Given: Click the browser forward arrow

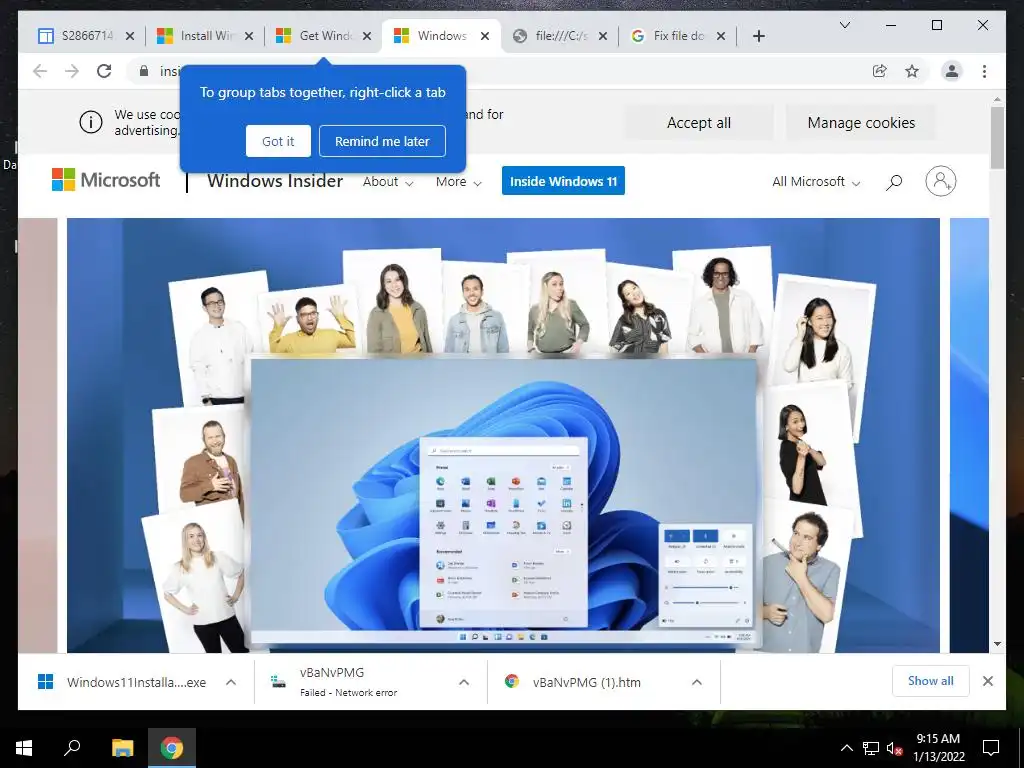Looking at the screenshot, I should click(x=72, y=71).
